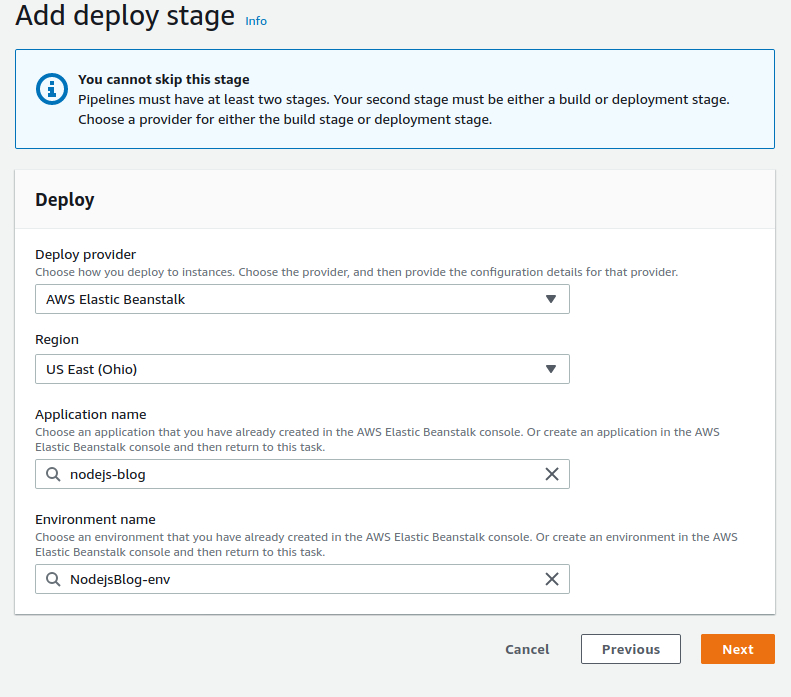Screen dimensions: 791x697
Task: Focus the Application name text field
Action: tap(300, 474)
